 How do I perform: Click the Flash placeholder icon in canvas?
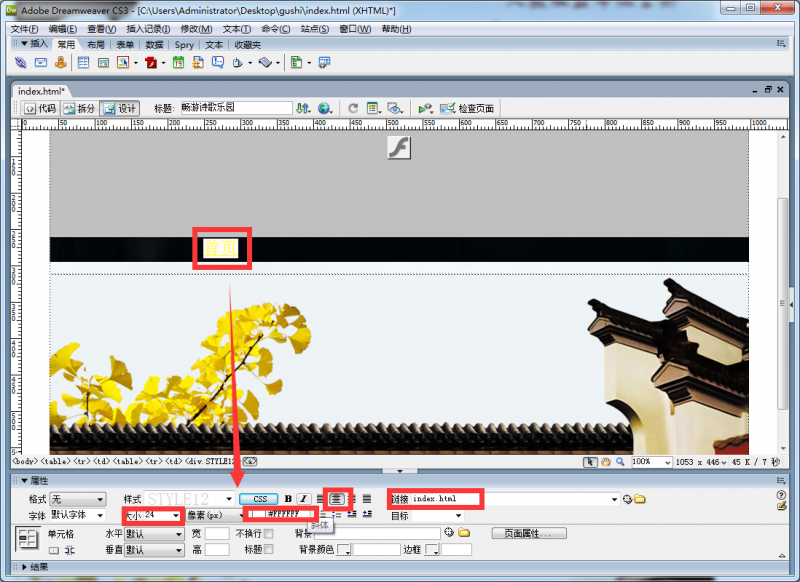click(399, 148)
